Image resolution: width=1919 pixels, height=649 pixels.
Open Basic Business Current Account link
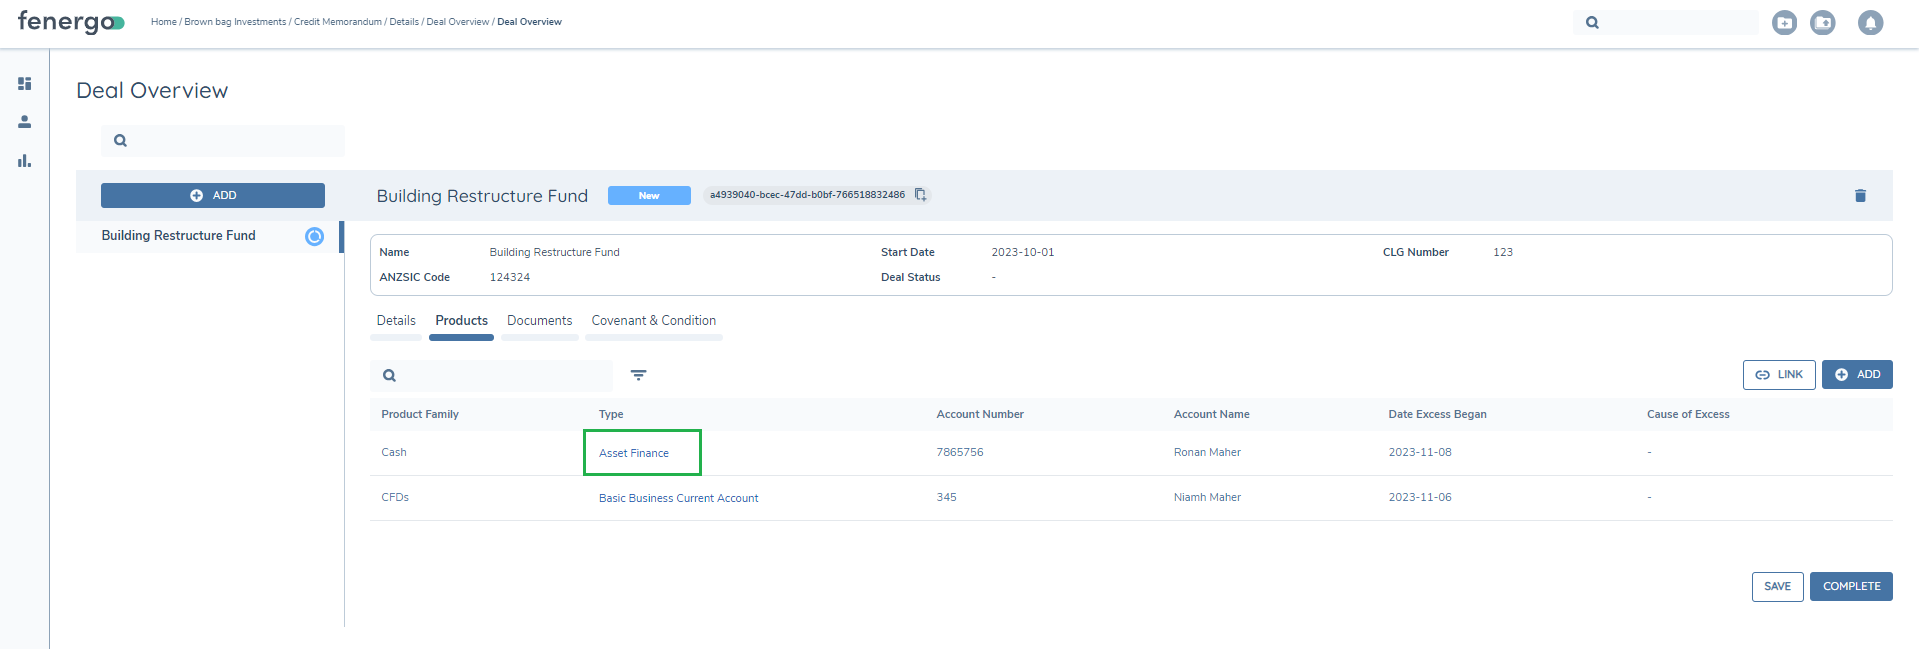678,498
